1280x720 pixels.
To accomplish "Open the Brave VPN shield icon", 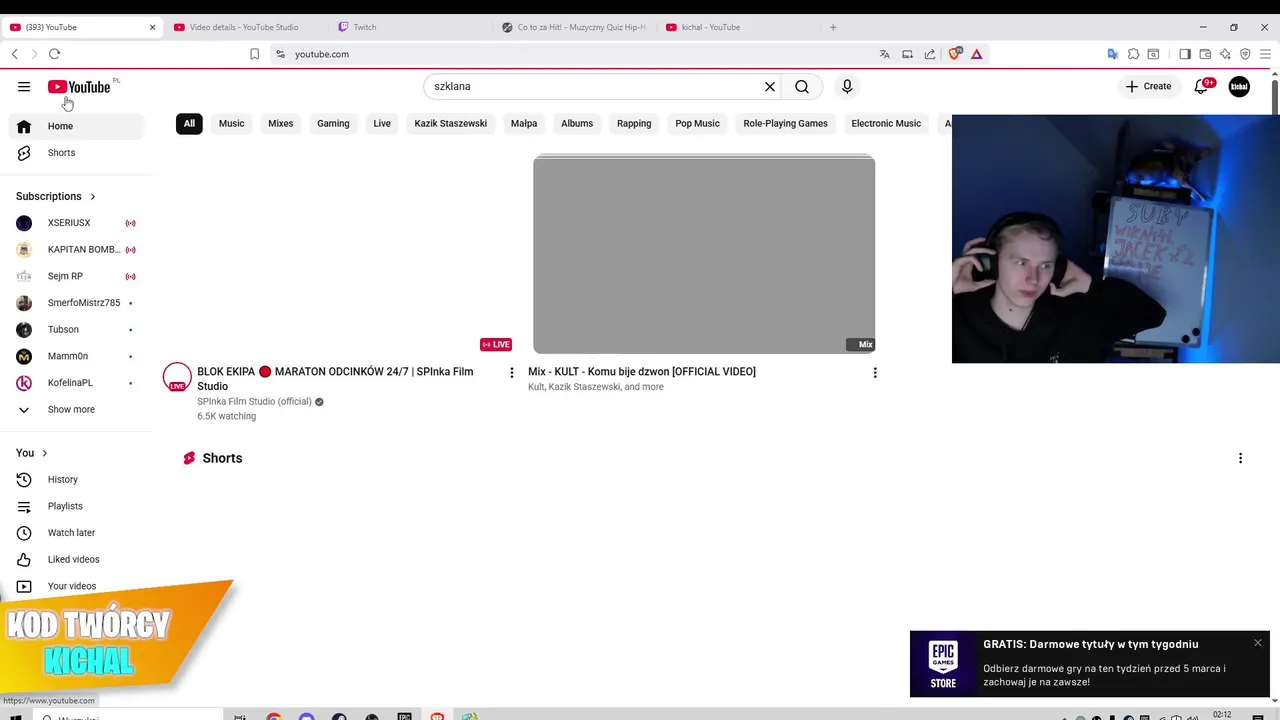I will point(1245,54).
